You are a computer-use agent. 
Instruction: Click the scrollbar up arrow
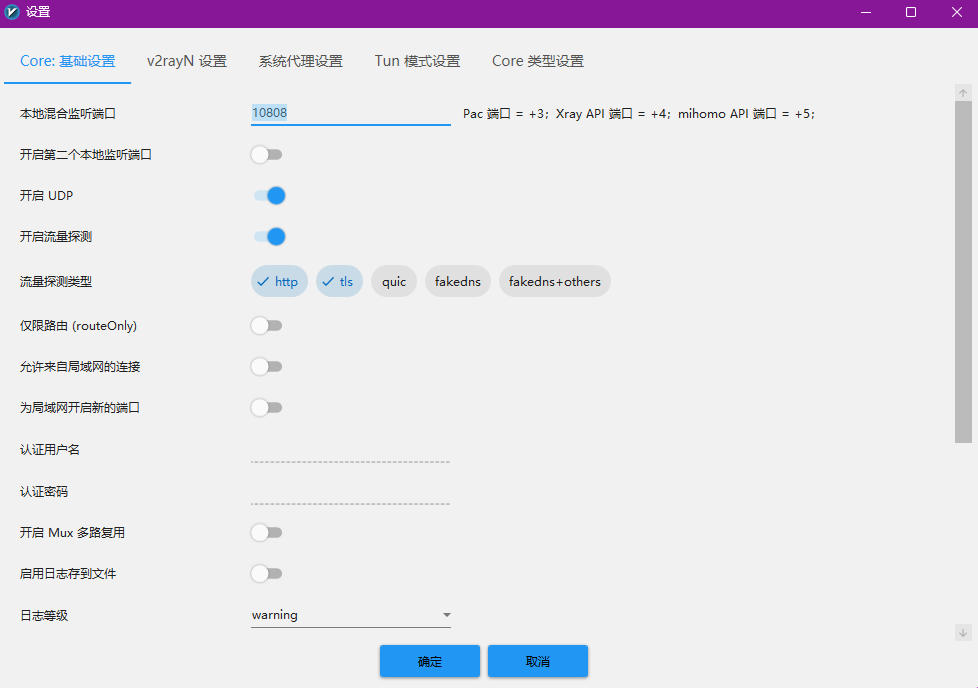pos(963,93)
